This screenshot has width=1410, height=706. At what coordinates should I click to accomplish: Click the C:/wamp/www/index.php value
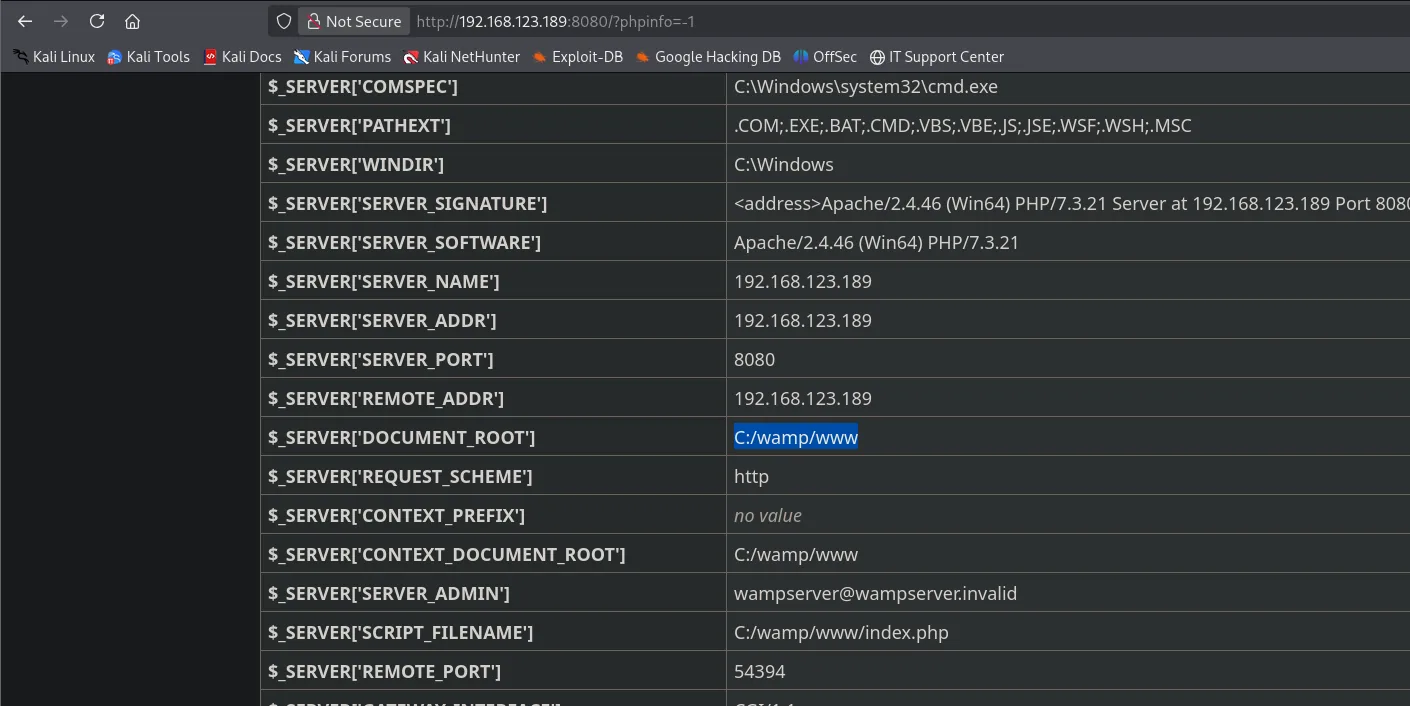[x=841, y=633]
